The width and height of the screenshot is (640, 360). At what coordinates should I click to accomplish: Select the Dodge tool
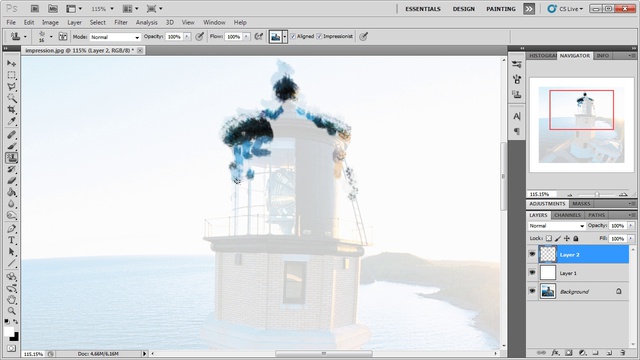[11, 215]
